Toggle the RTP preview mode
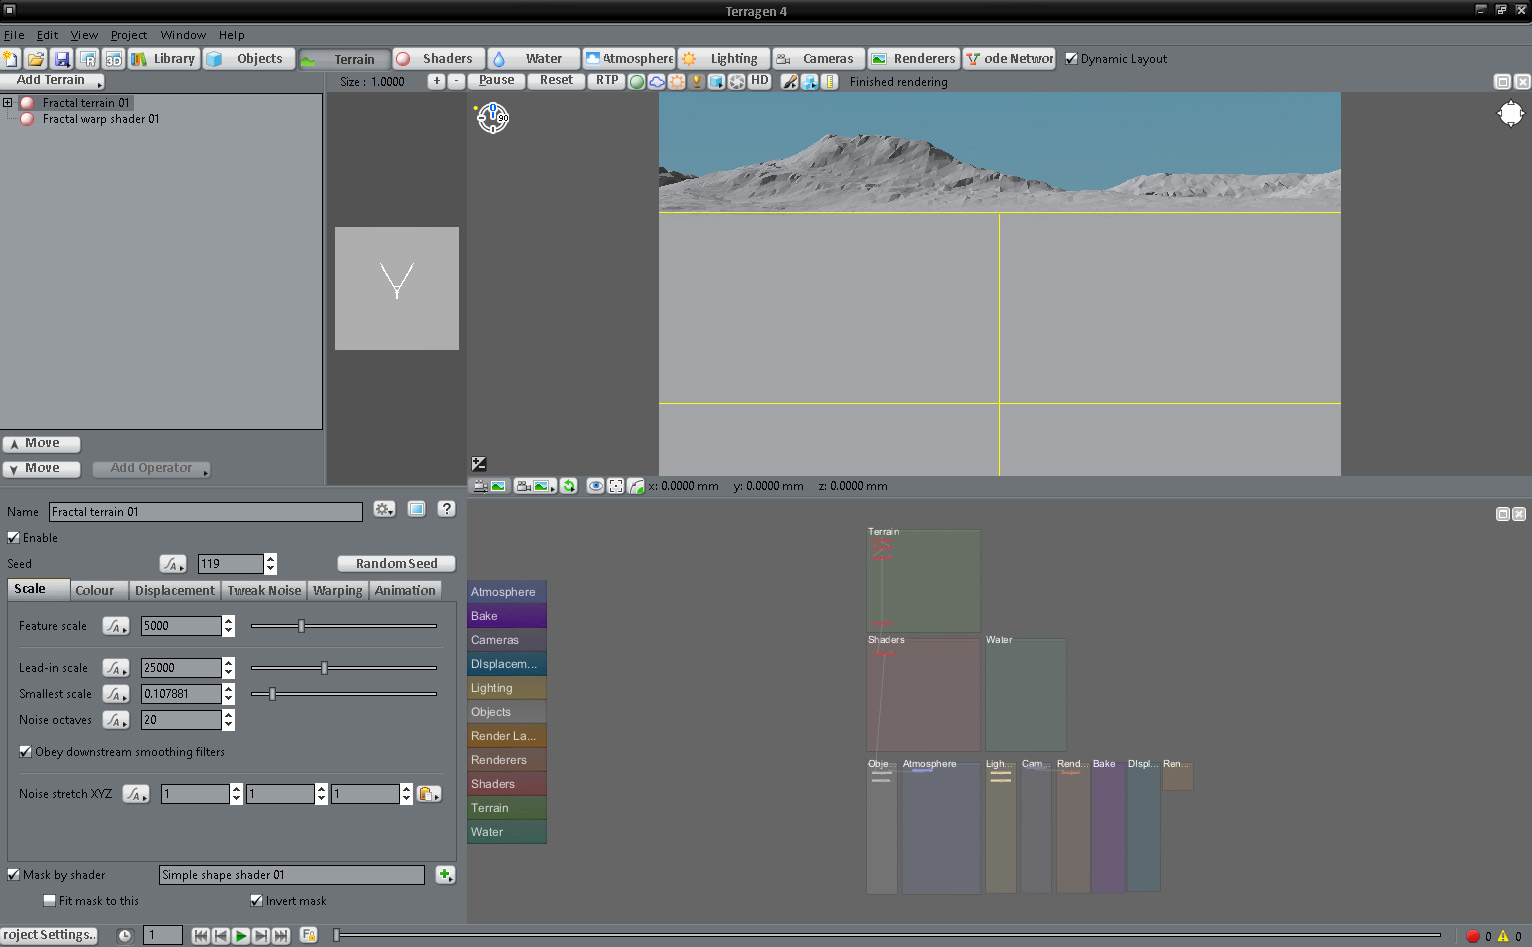The image size is (1532, 947). [607, 81]
